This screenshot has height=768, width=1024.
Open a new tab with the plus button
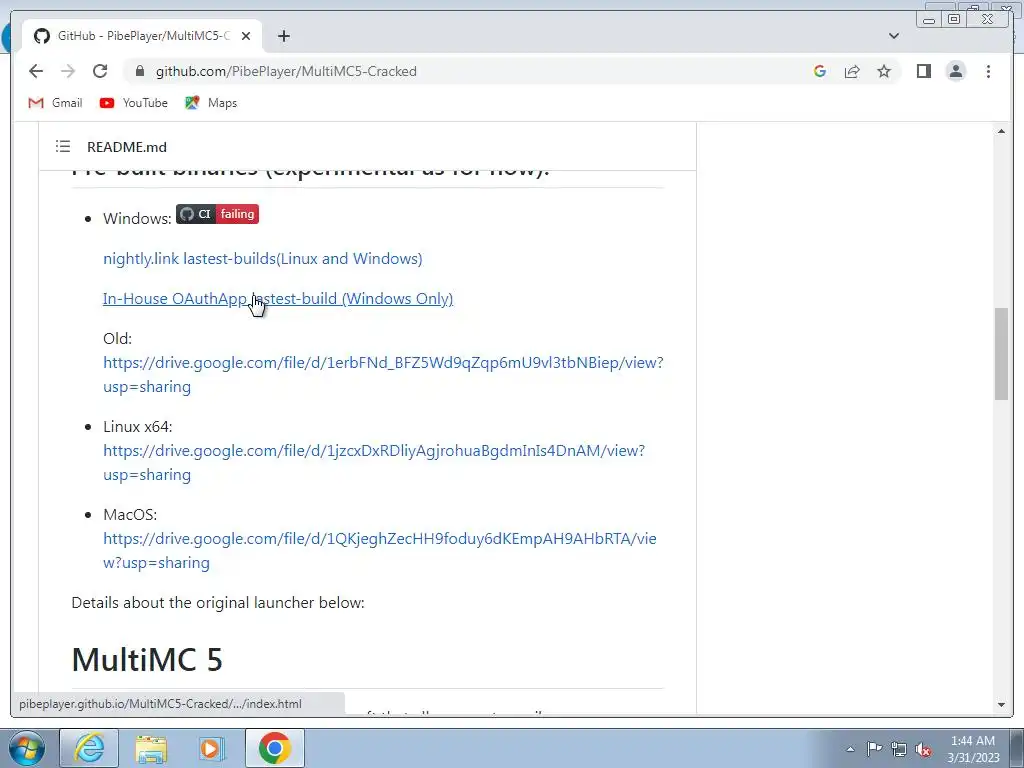click(x=283, y=36)
